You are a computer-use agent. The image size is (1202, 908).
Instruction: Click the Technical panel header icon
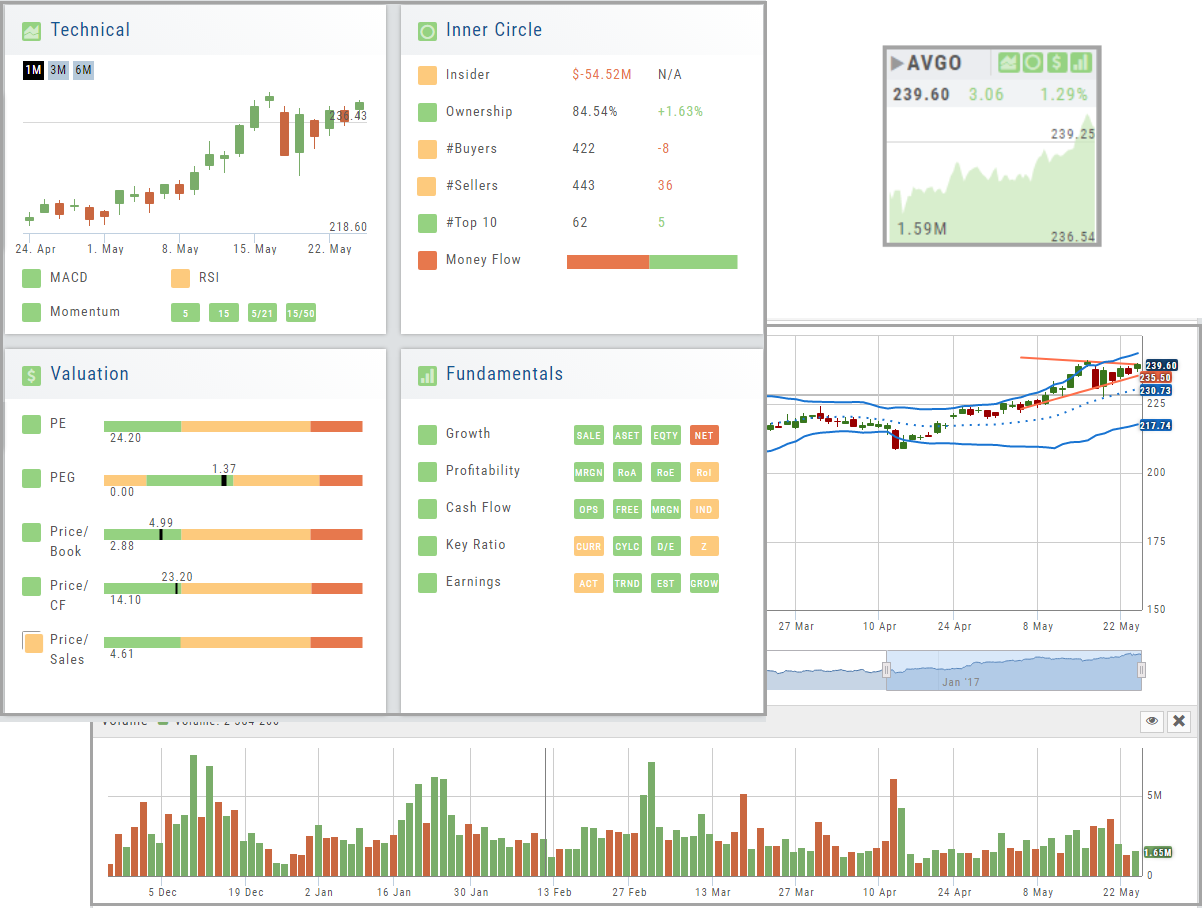coord(31,31)
